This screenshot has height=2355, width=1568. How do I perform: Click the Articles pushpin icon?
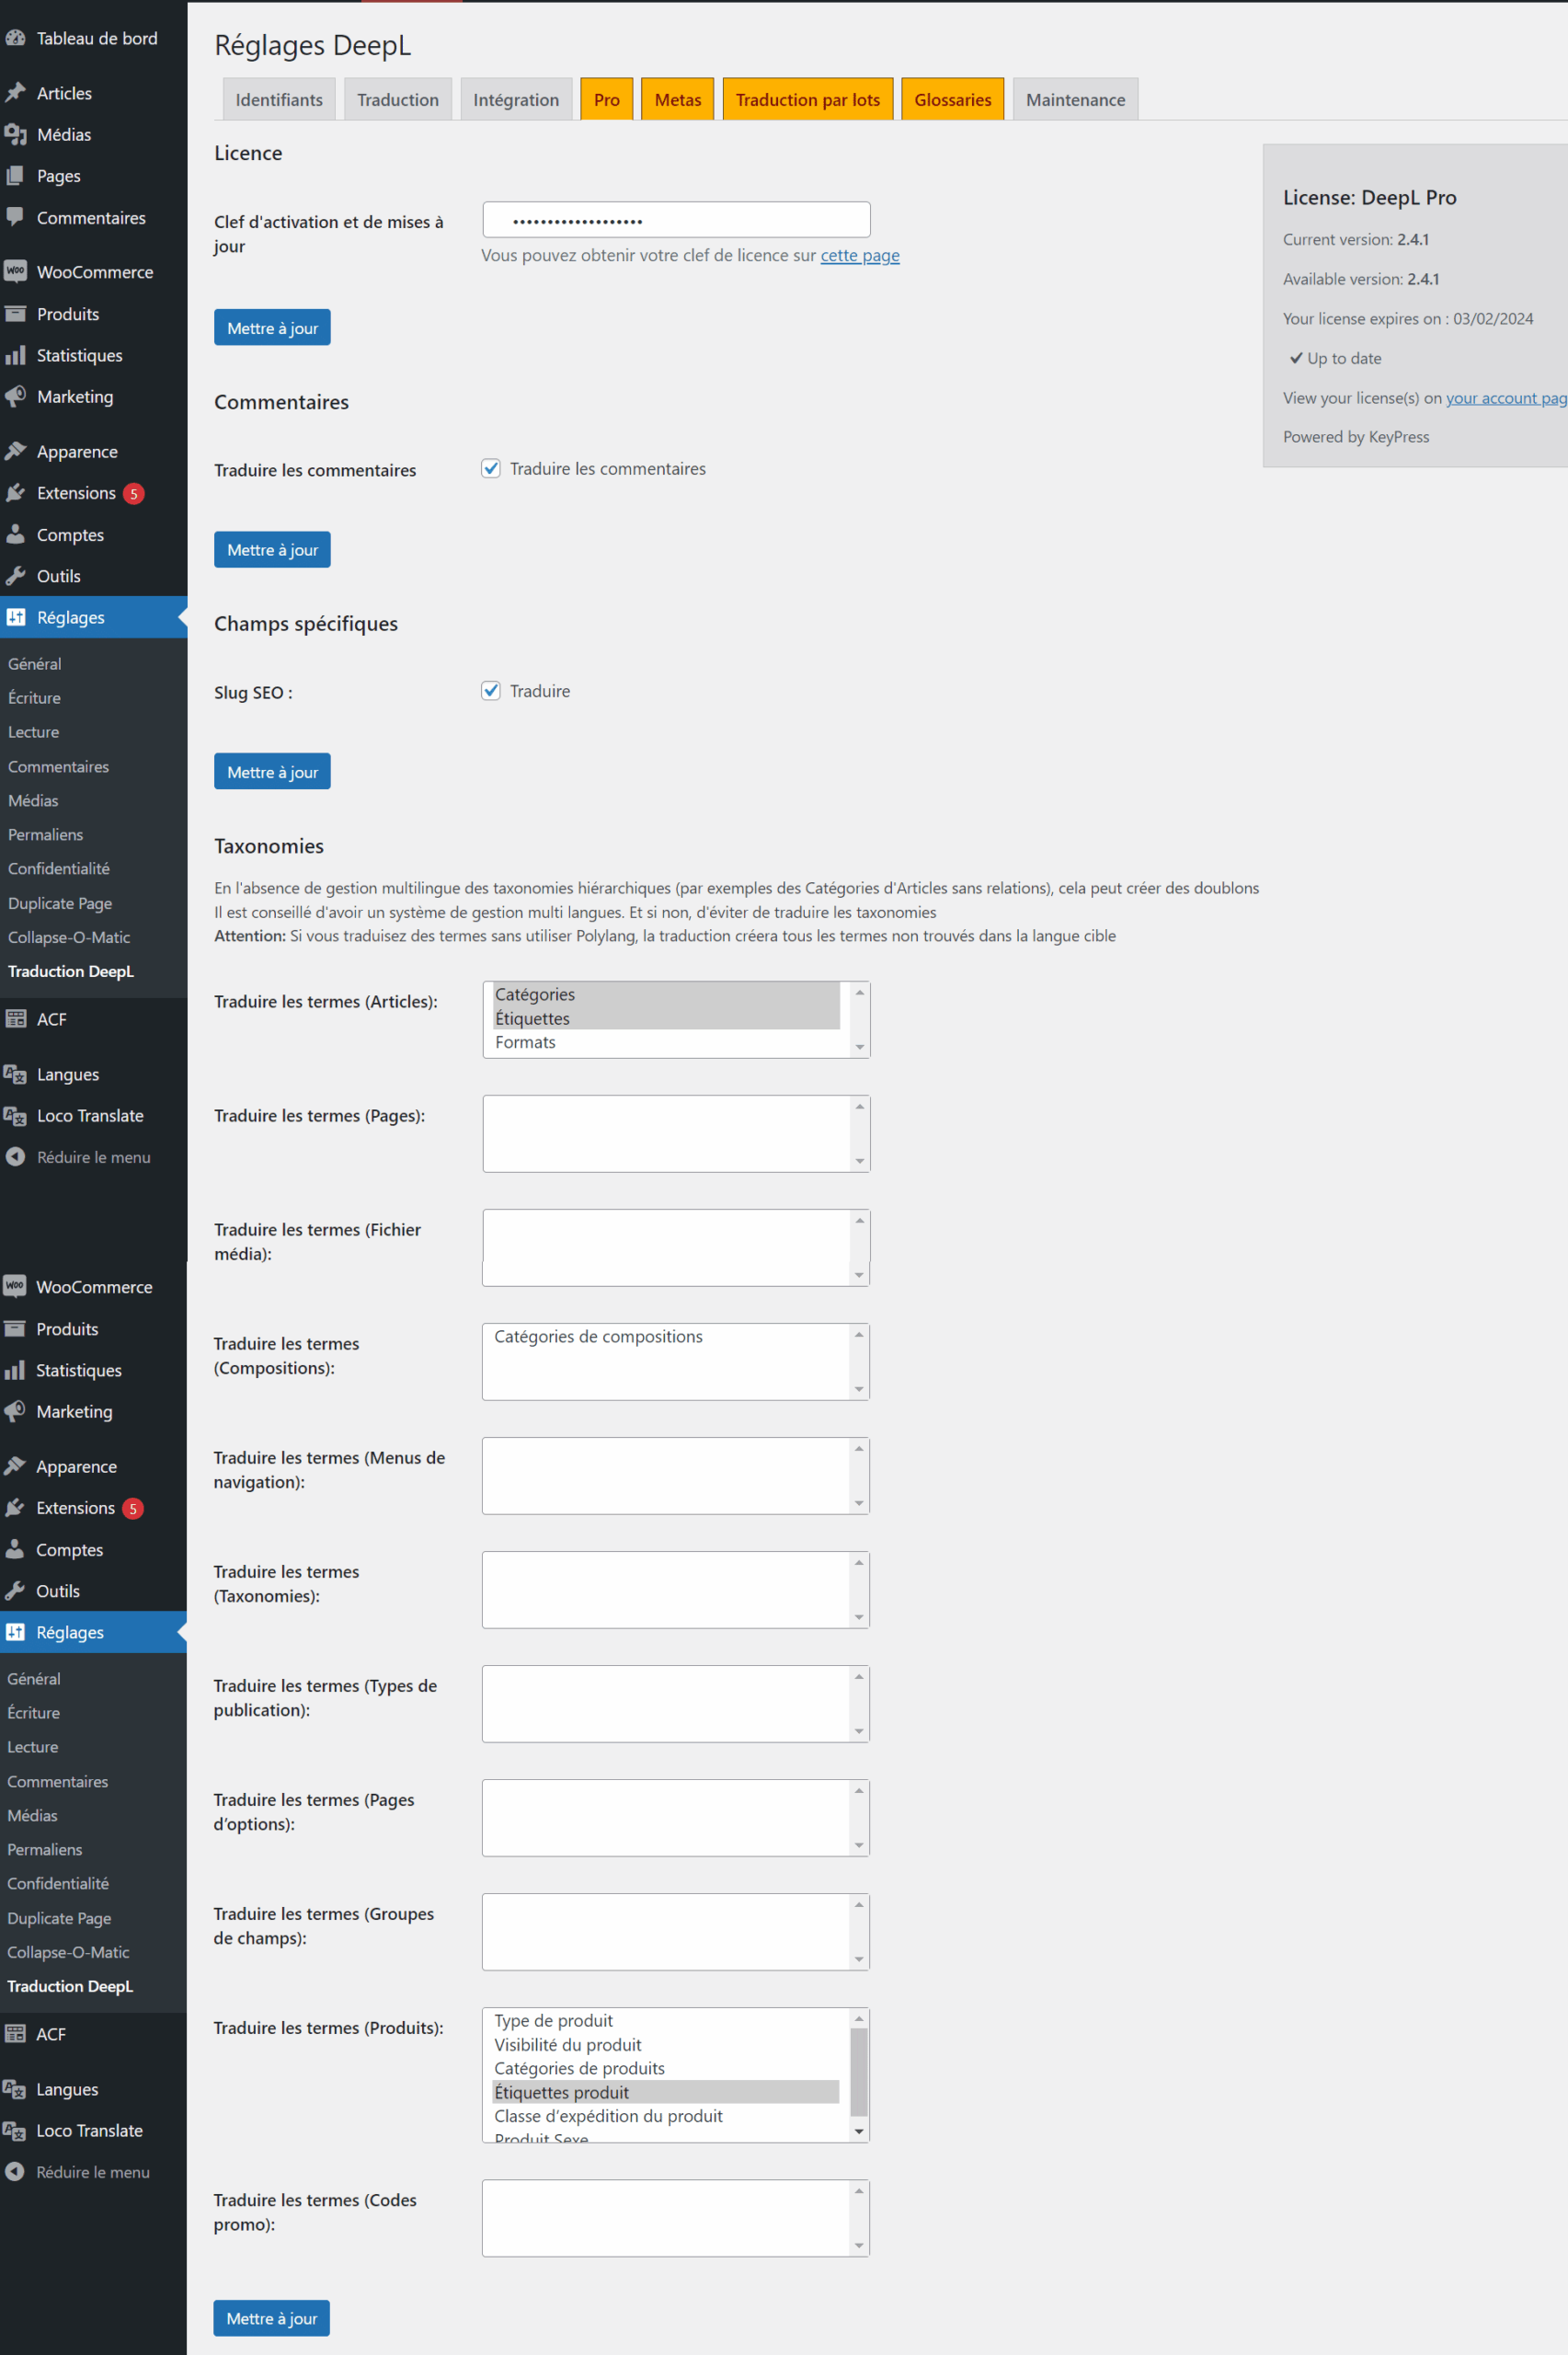[15, 93]
